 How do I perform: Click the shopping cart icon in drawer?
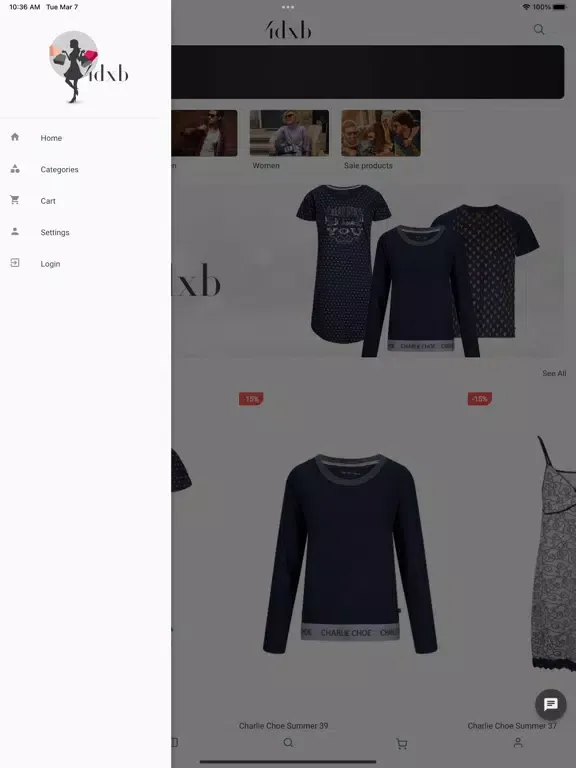(15, 200)
